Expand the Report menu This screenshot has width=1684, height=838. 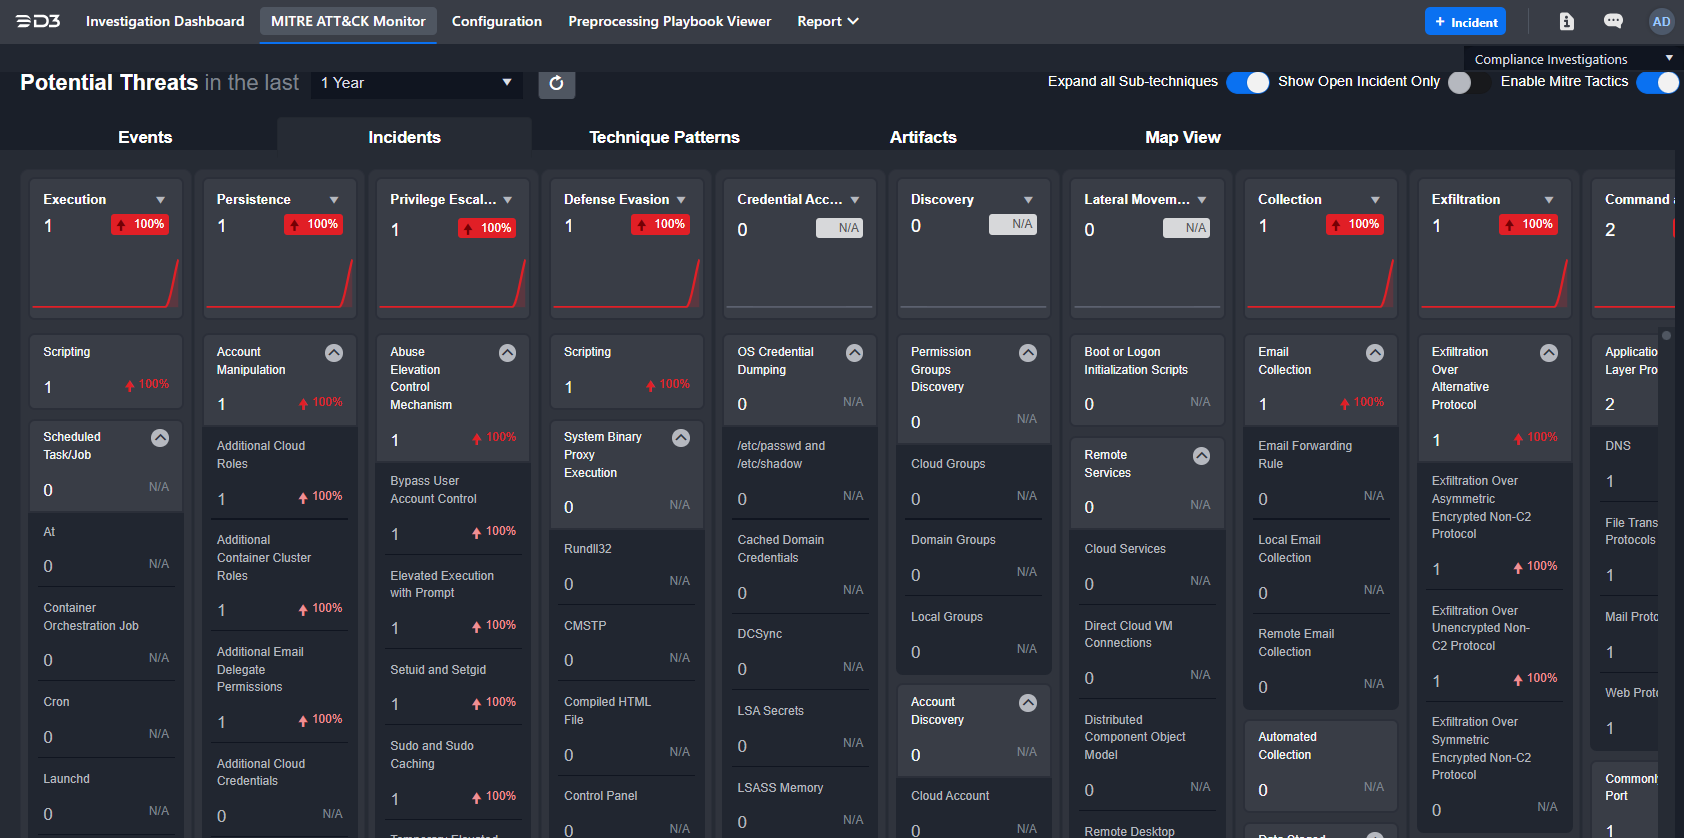coord(827,21)
